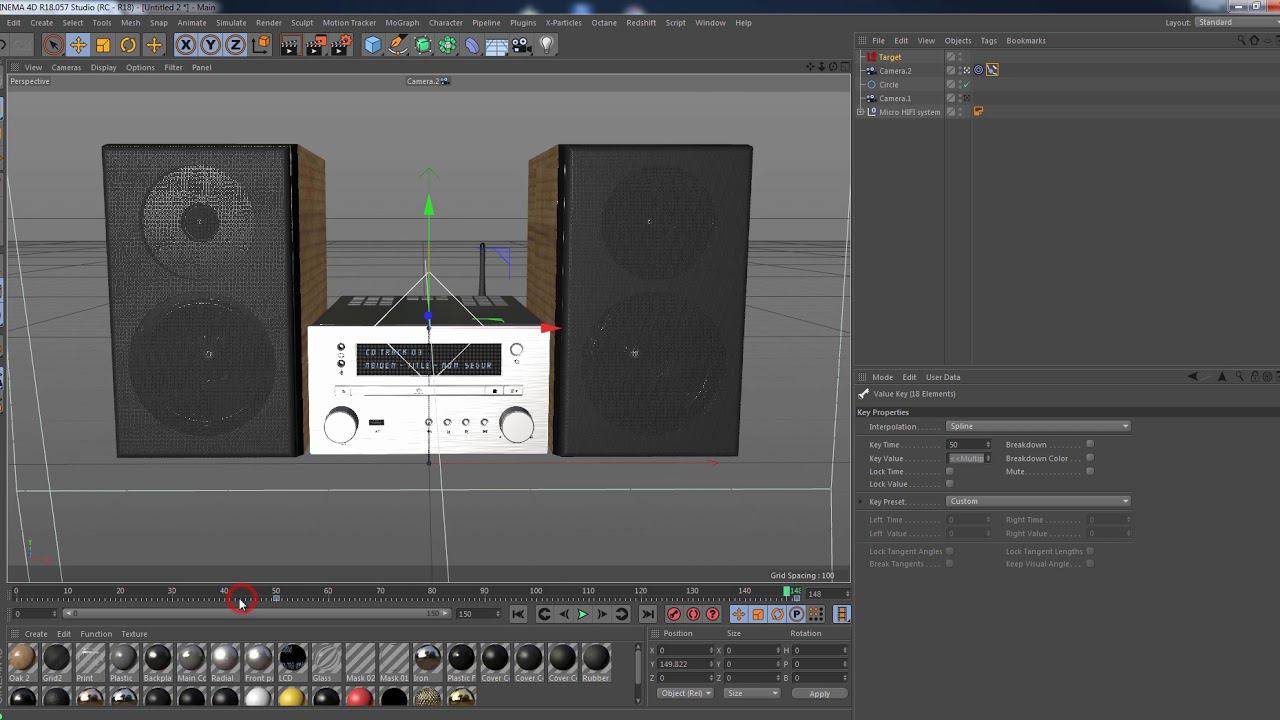Open the Simulate menu
Viewport: 1280px width, 720px height.
pyautogui.click(x=231, y=22)
